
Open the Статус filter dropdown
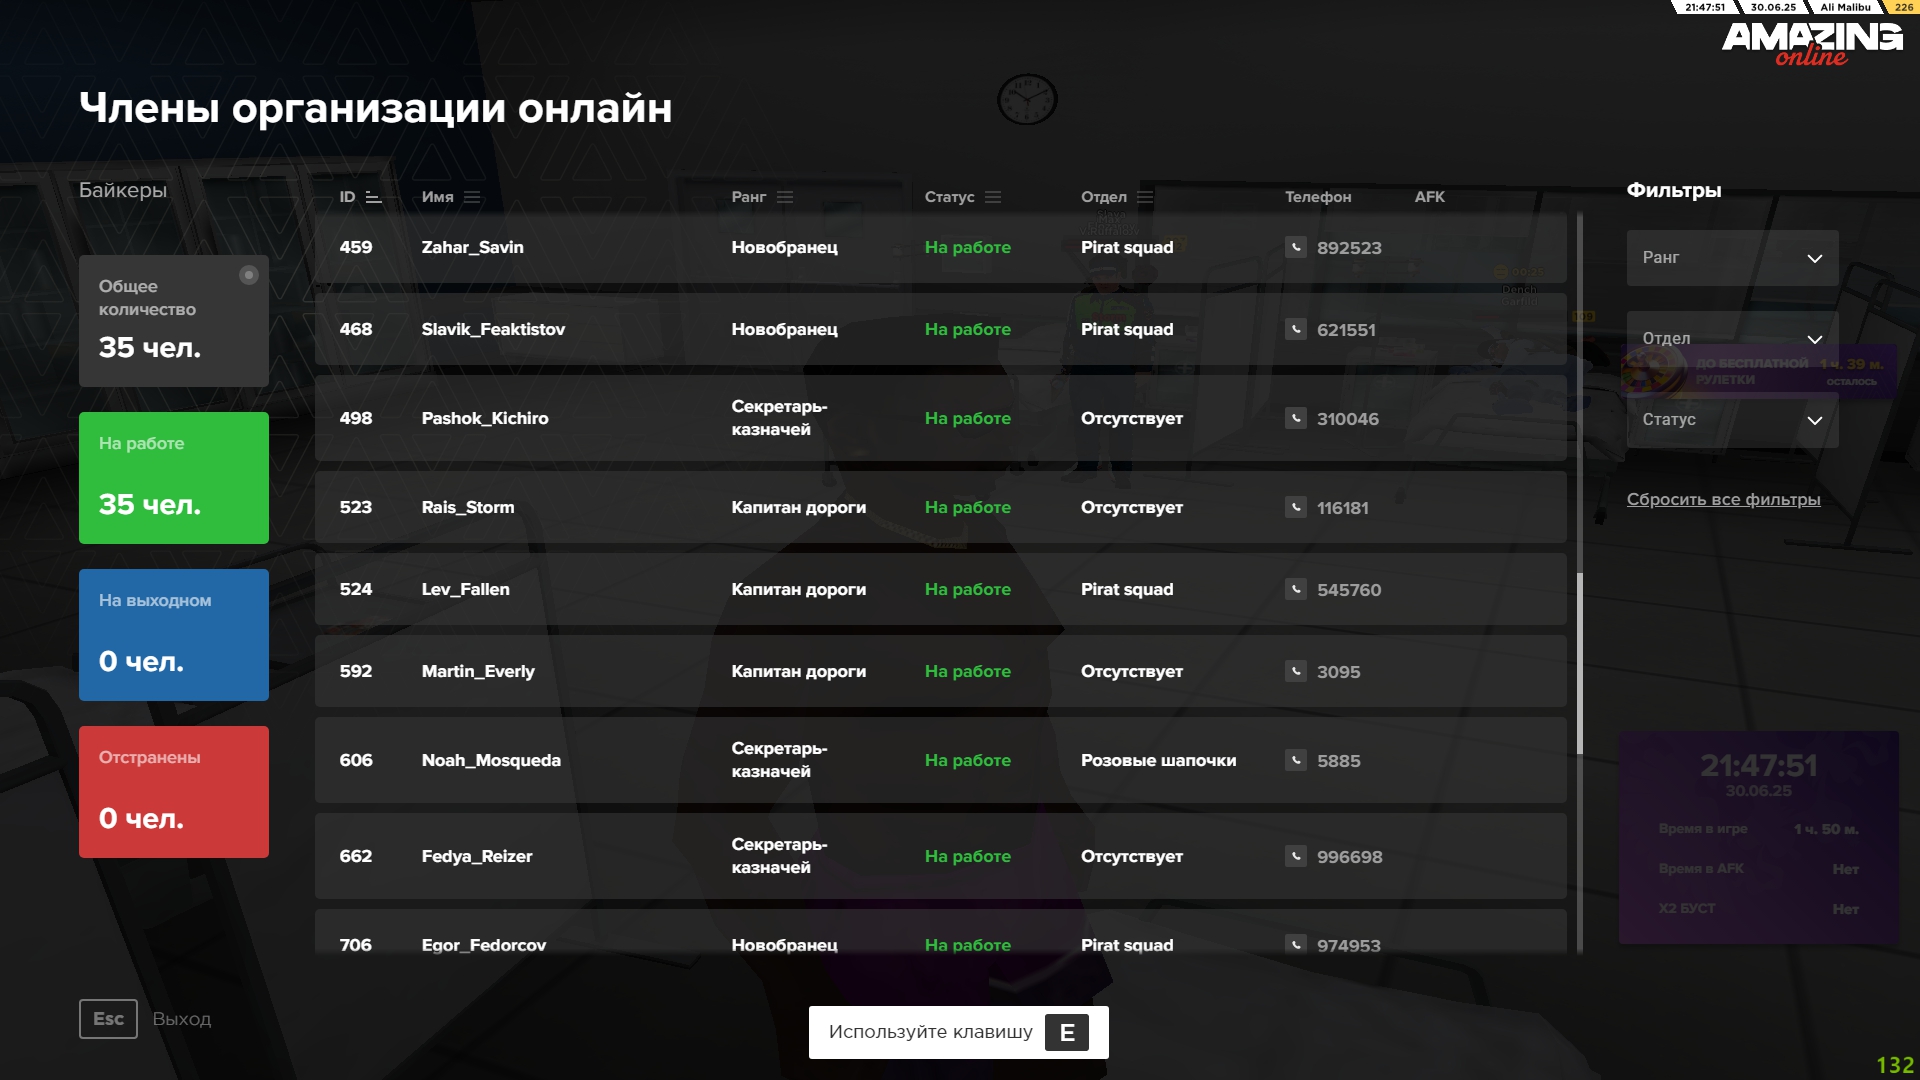(x=1732, y=420)
